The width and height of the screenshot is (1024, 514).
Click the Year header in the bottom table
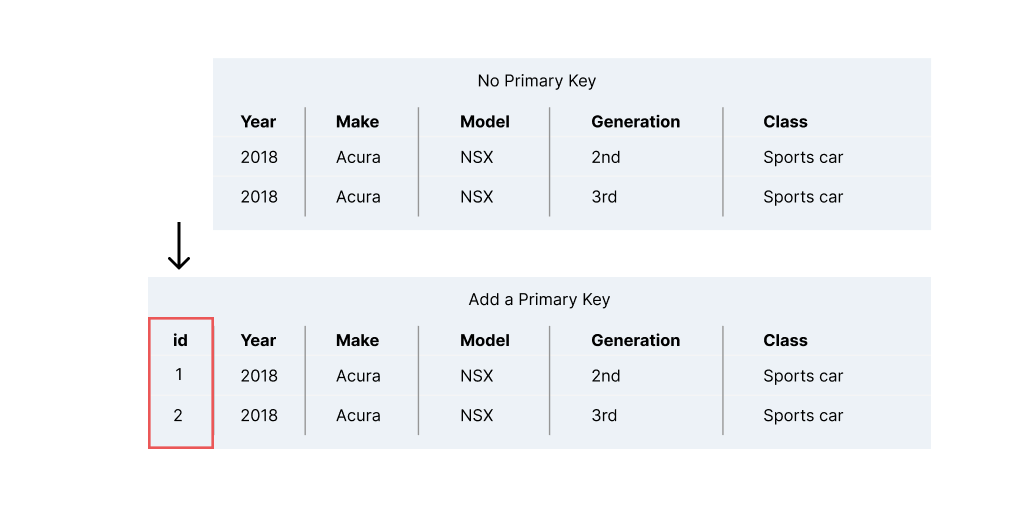[x=258, y=341]
